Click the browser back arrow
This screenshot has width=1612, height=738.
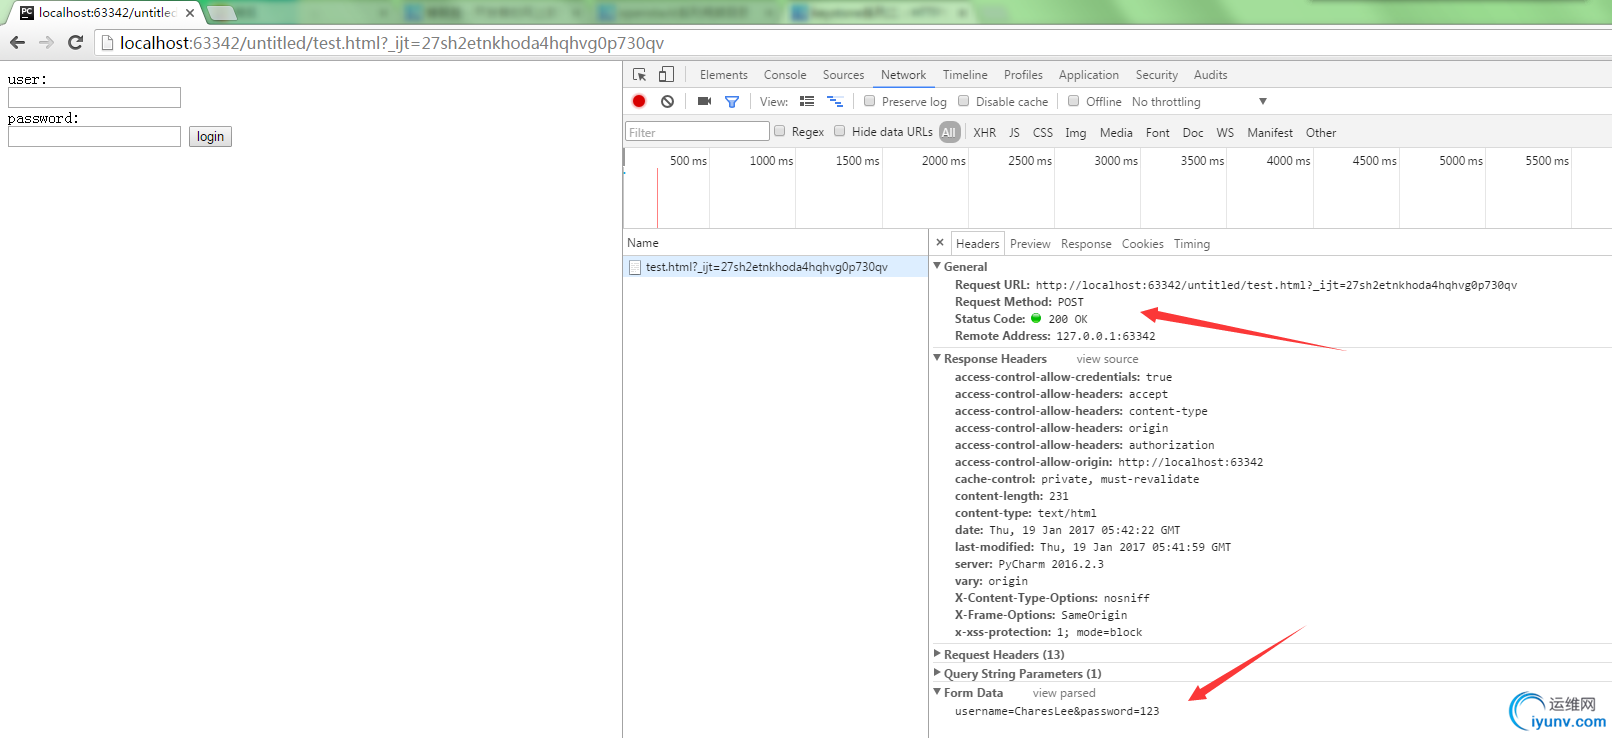click(x=17, y=43)
